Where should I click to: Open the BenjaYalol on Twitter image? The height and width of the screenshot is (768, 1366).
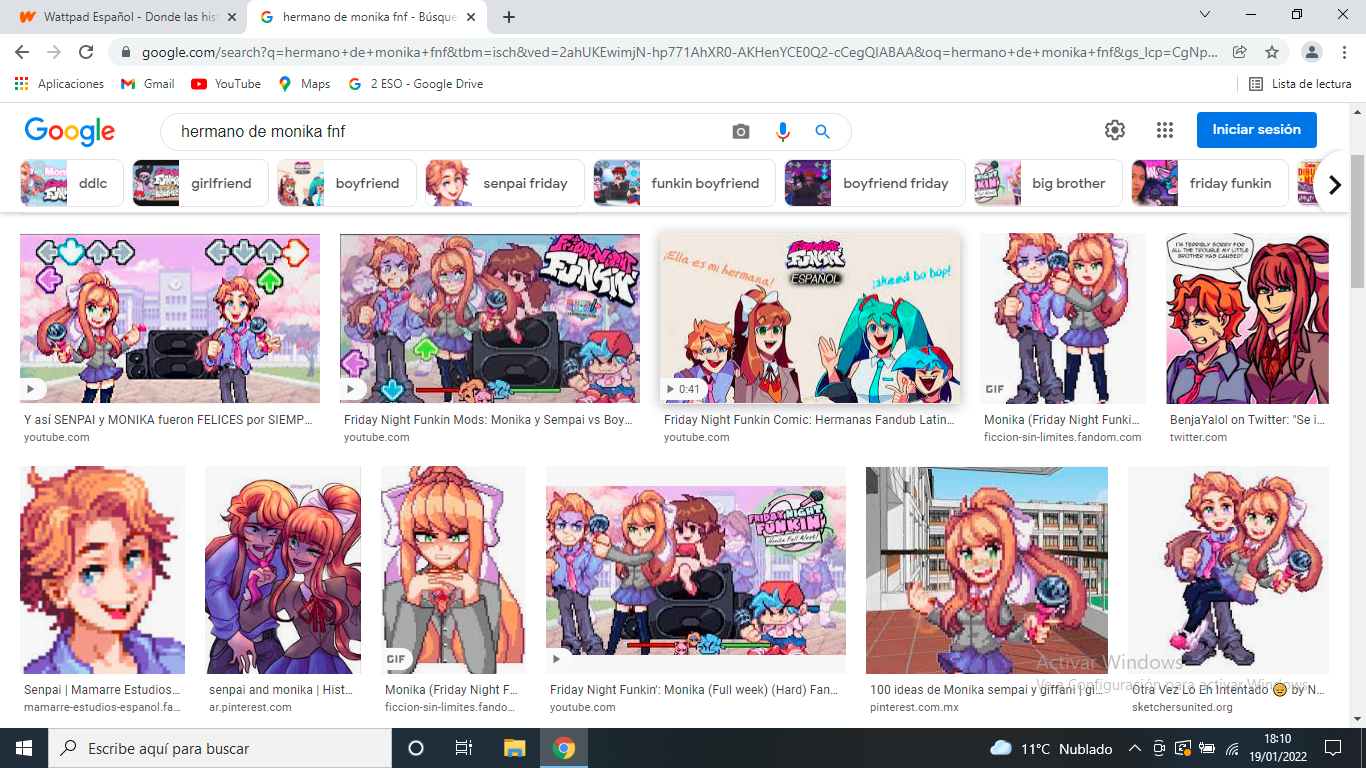click(1248, 318)
